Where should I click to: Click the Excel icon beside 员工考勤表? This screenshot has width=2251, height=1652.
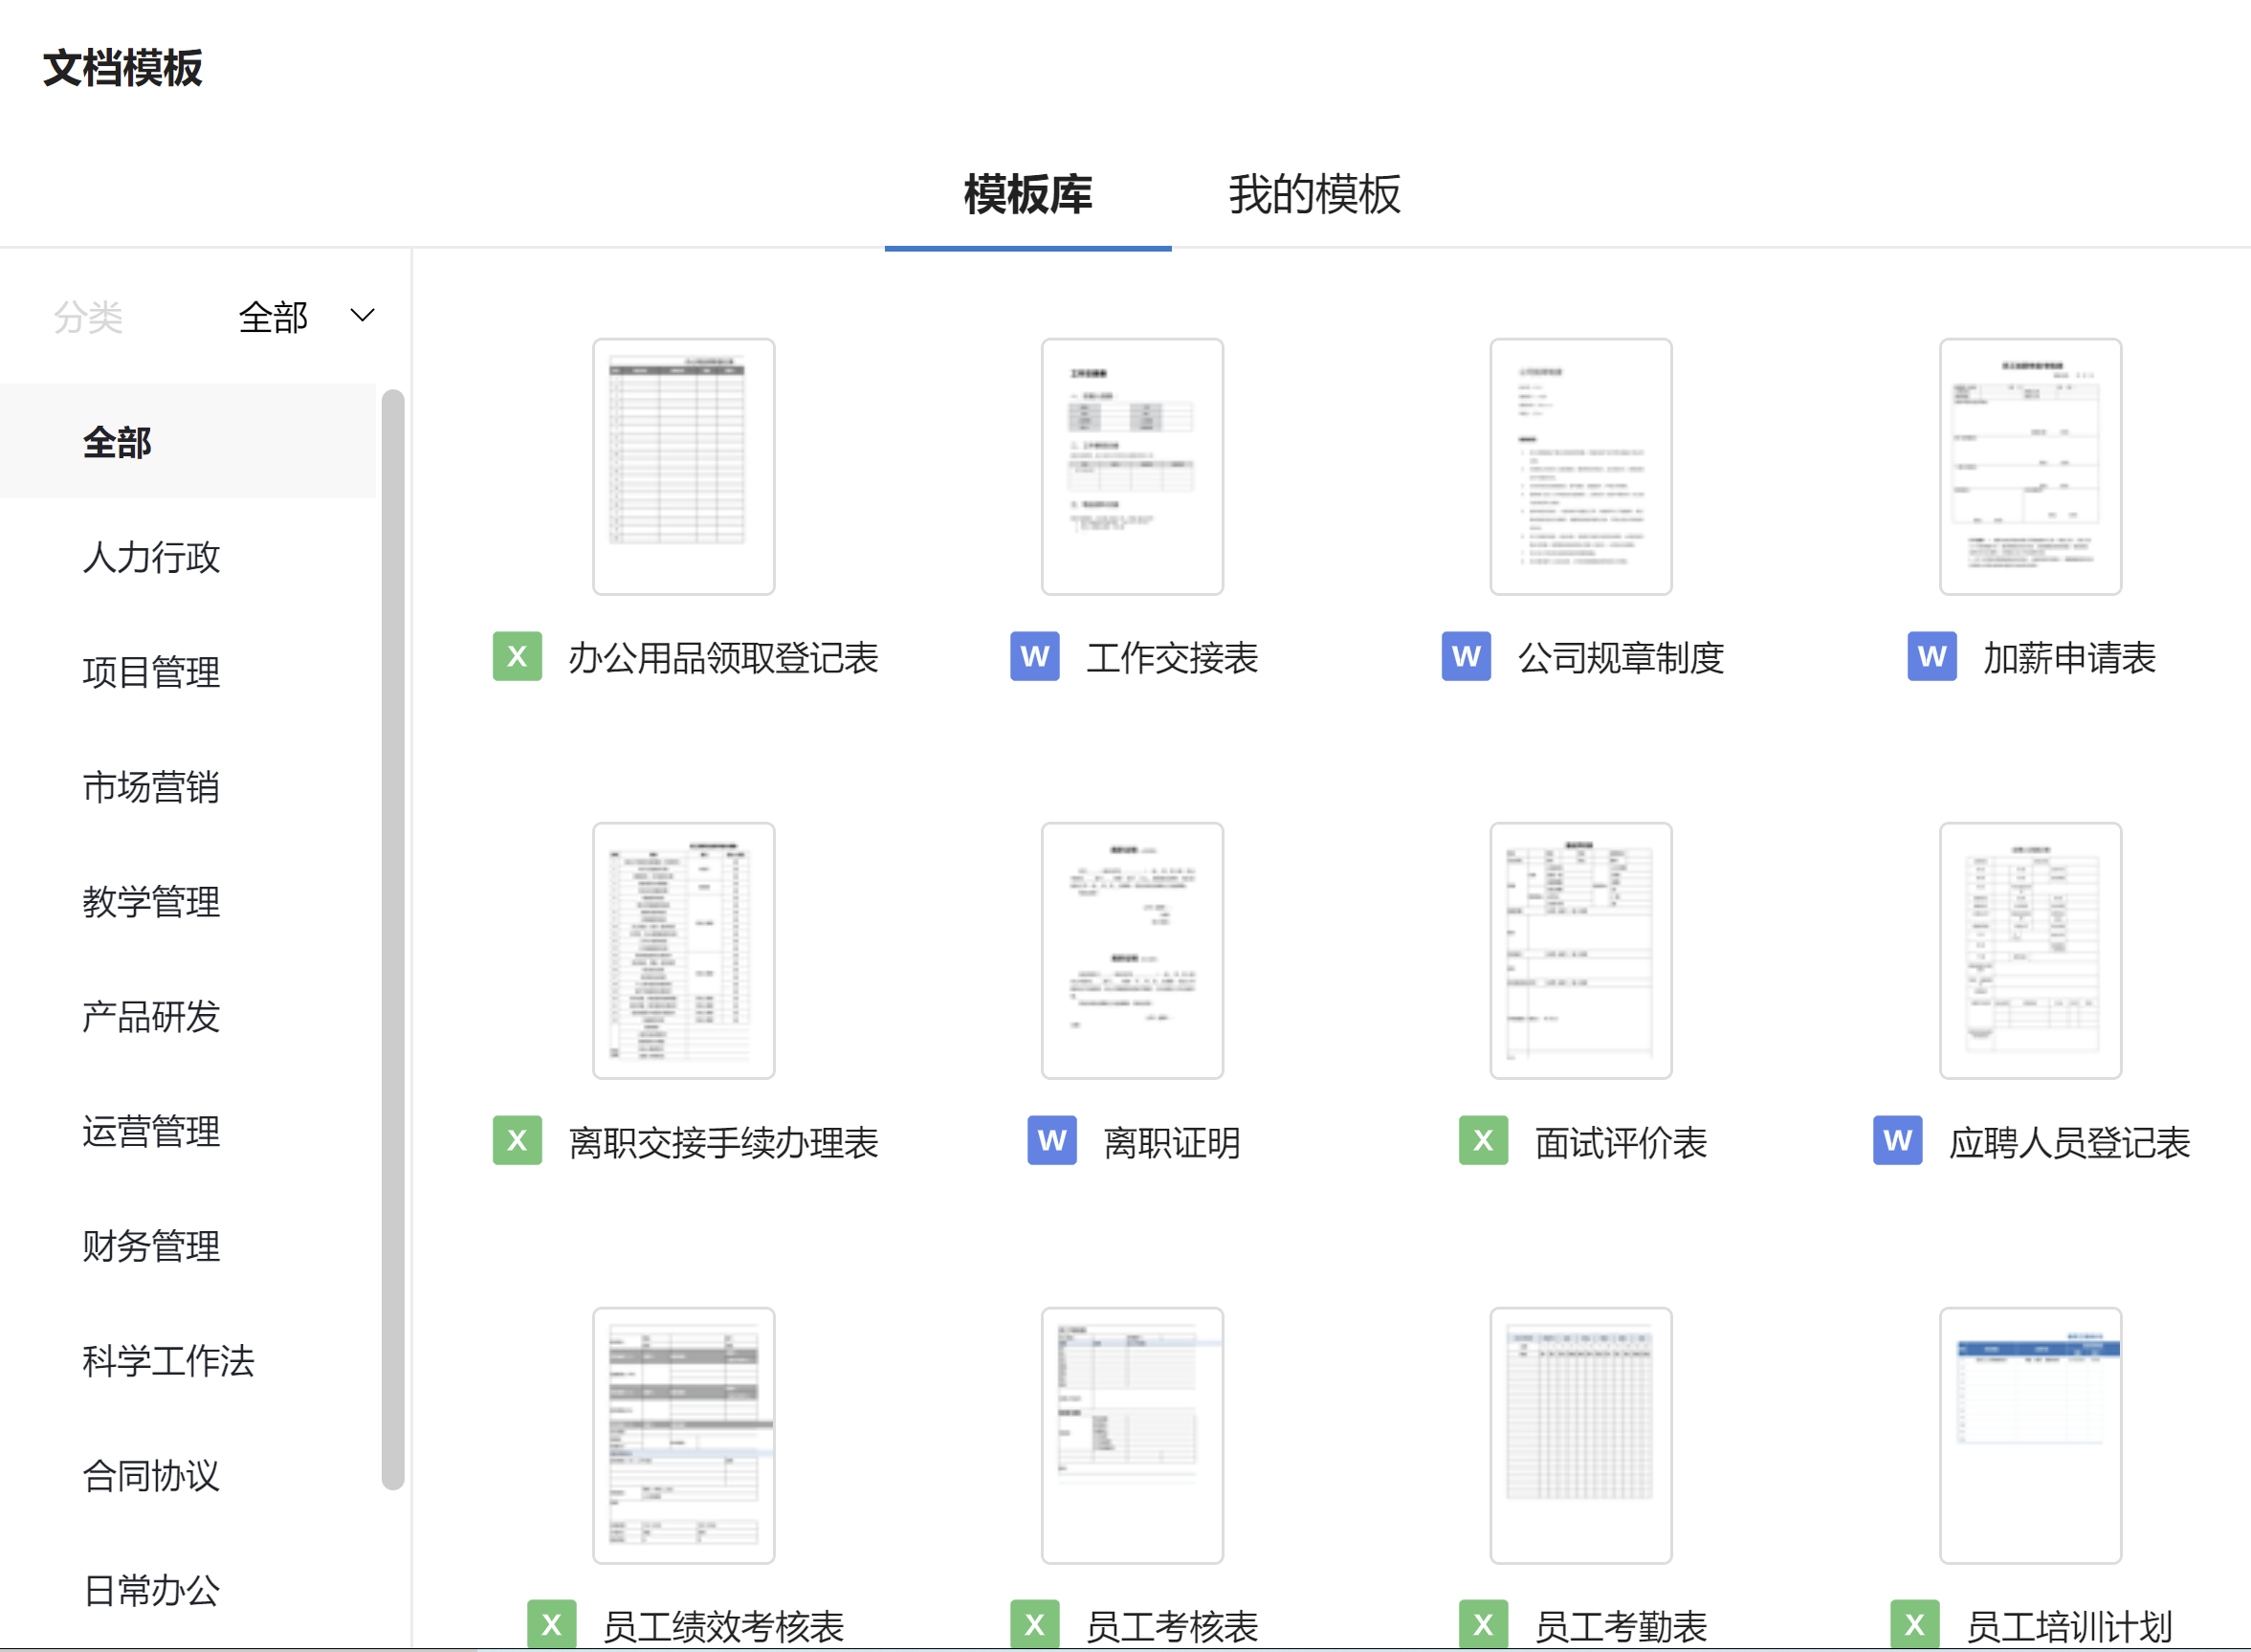coord(1483,1624)
